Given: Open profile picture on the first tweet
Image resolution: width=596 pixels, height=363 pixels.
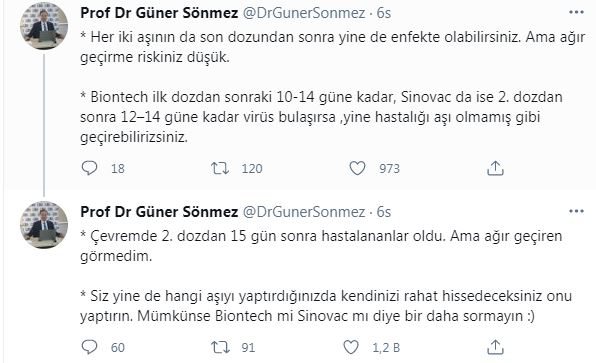Looking at the screenshot, I should point(44,25).
